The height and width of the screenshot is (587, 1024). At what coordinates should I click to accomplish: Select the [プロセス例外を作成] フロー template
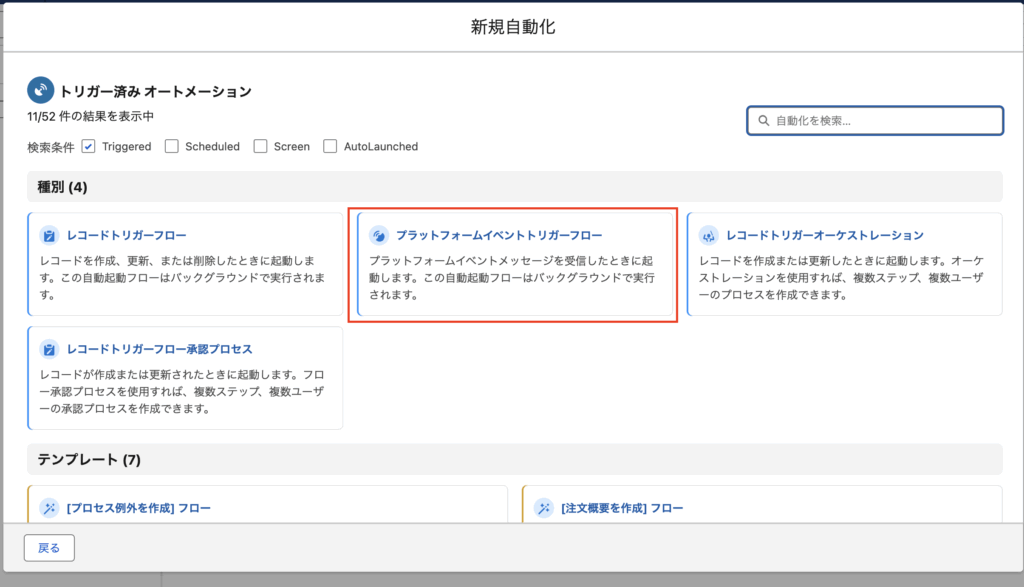(x=138, y=508)
